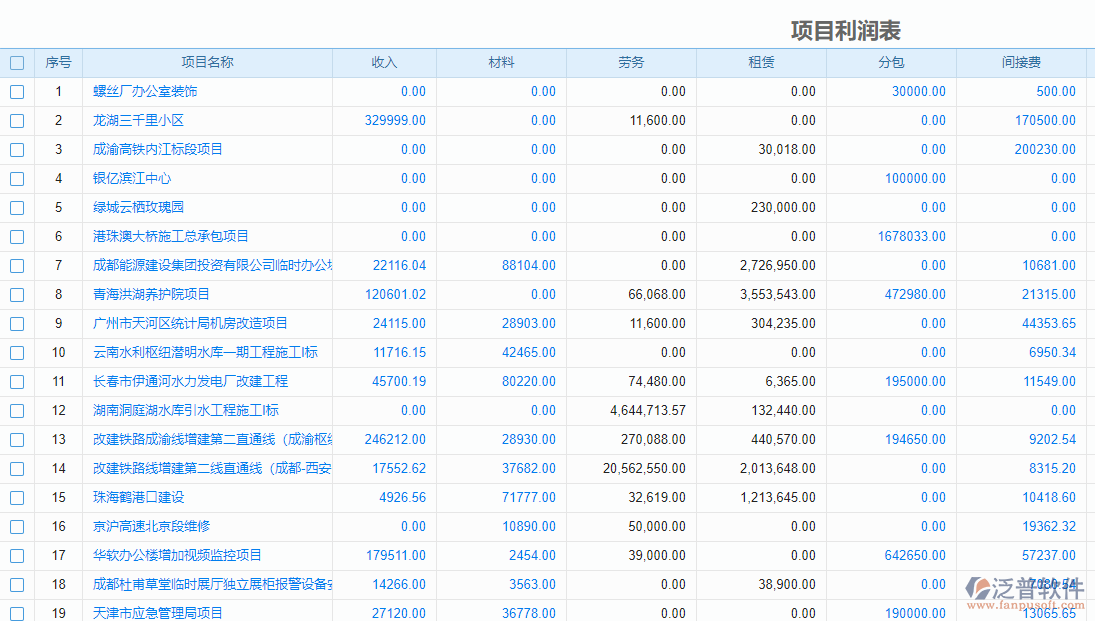Sort the table by 劳务 column
1095x621 pixels.
(630, 62)
